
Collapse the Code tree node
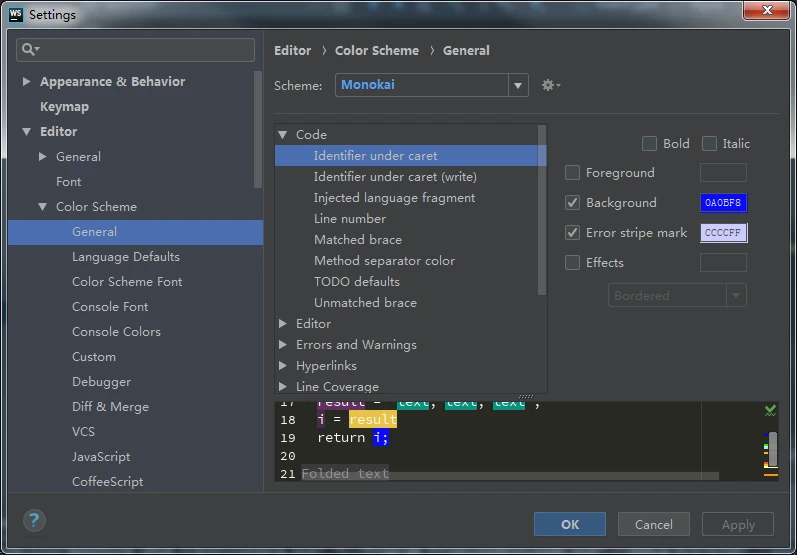[x=283, y=135]
